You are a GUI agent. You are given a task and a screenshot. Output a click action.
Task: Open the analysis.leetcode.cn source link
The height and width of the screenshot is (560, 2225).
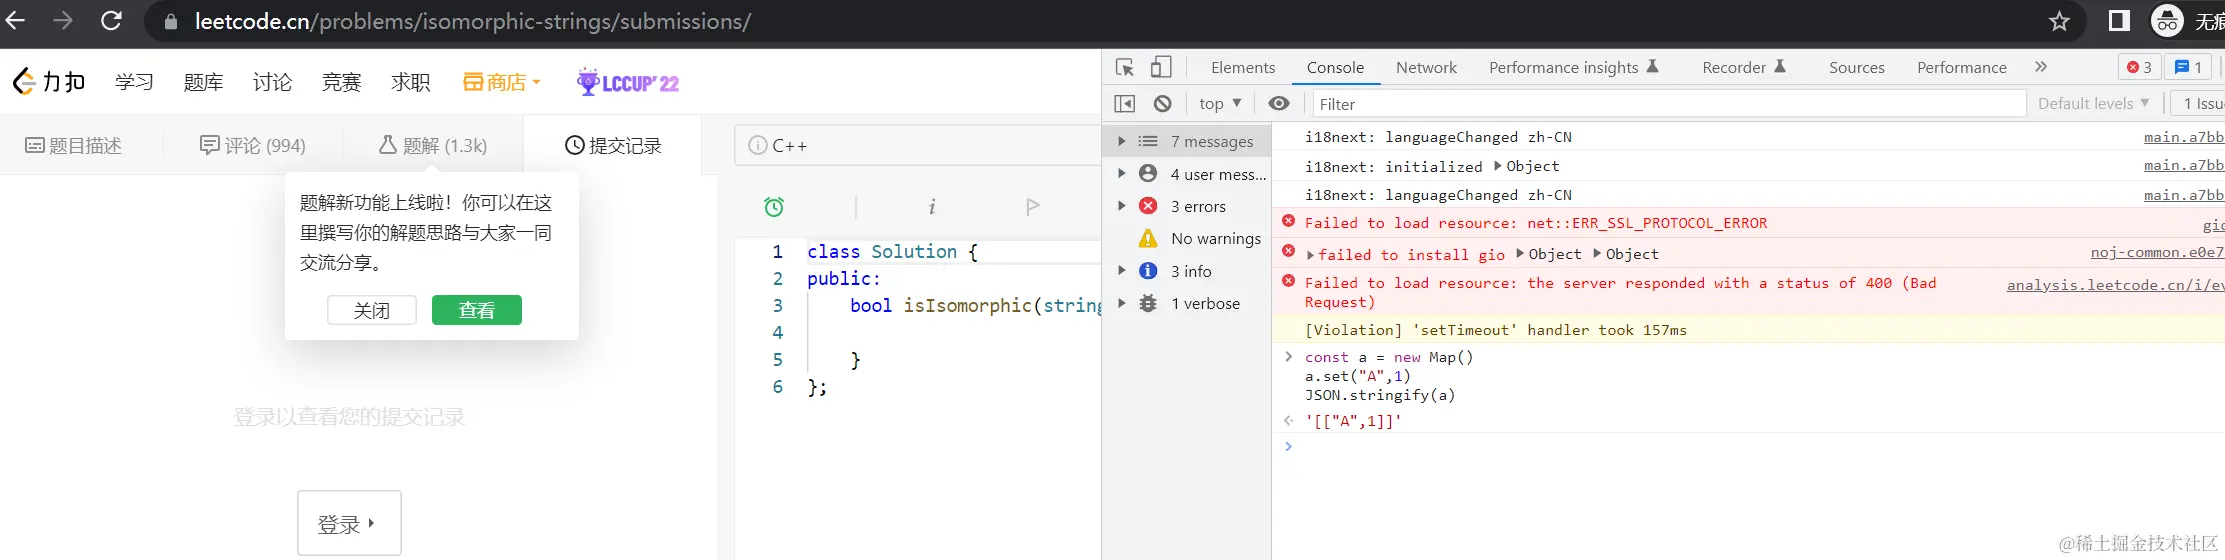(x=2115, y=285)
